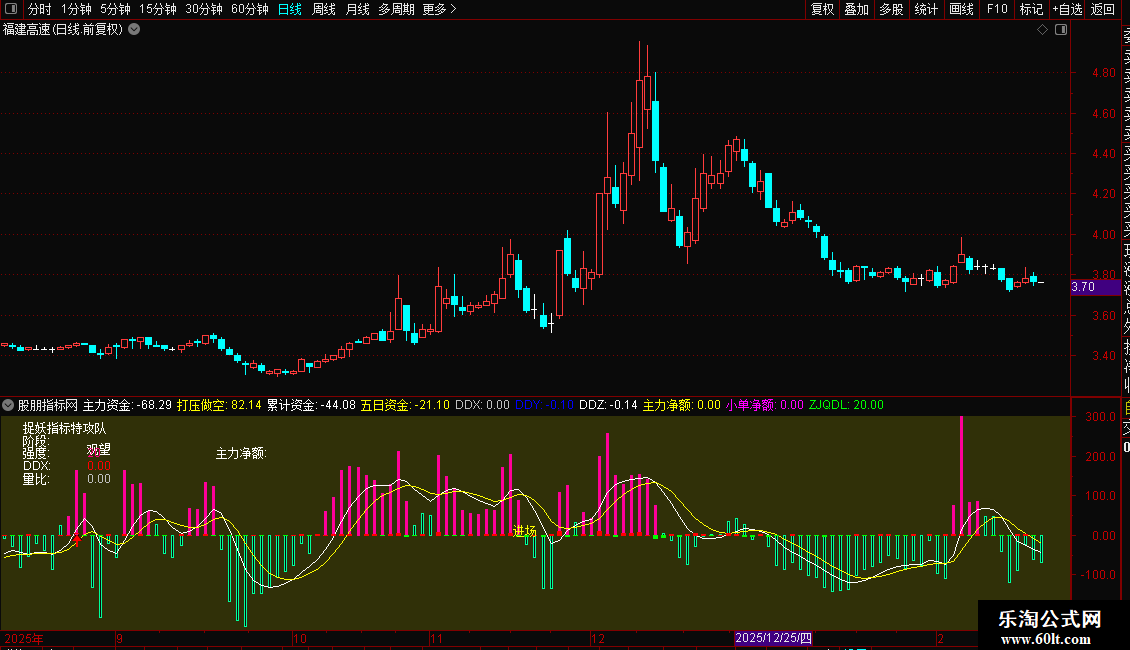This screenshot has height=650, width=1130.
Task: Switch to the 分时 view tab
Action: [x=40, y=9]
